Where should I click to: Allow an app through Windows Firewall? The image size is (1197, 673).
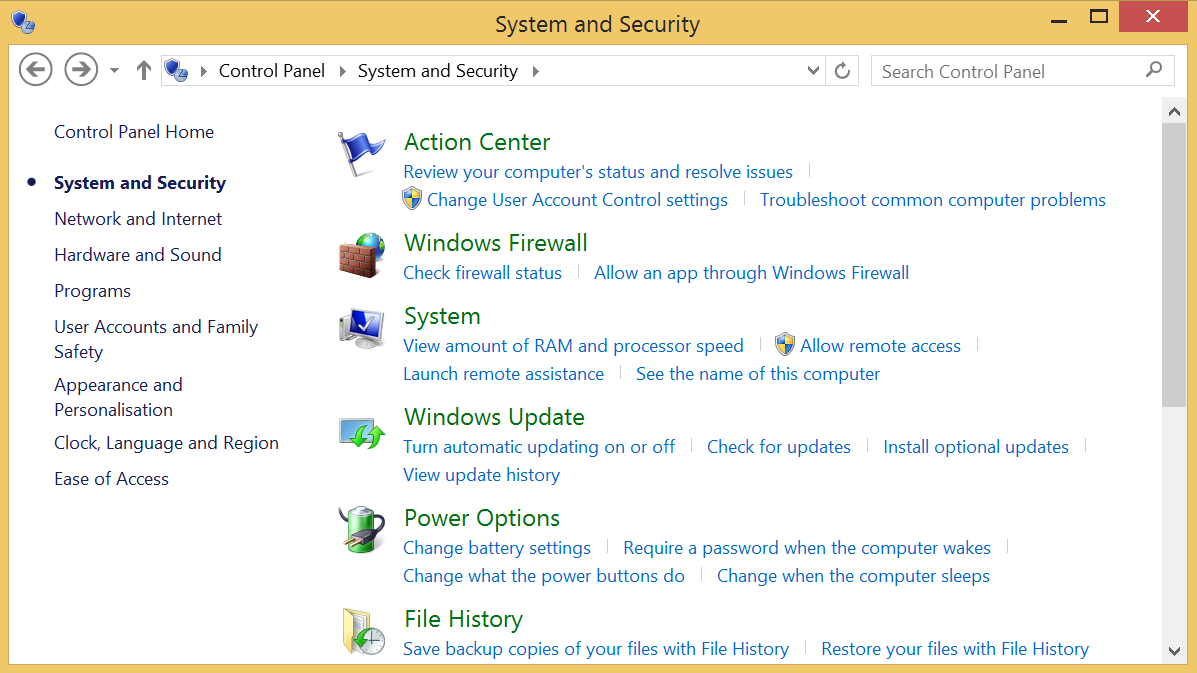pos(751,273)
